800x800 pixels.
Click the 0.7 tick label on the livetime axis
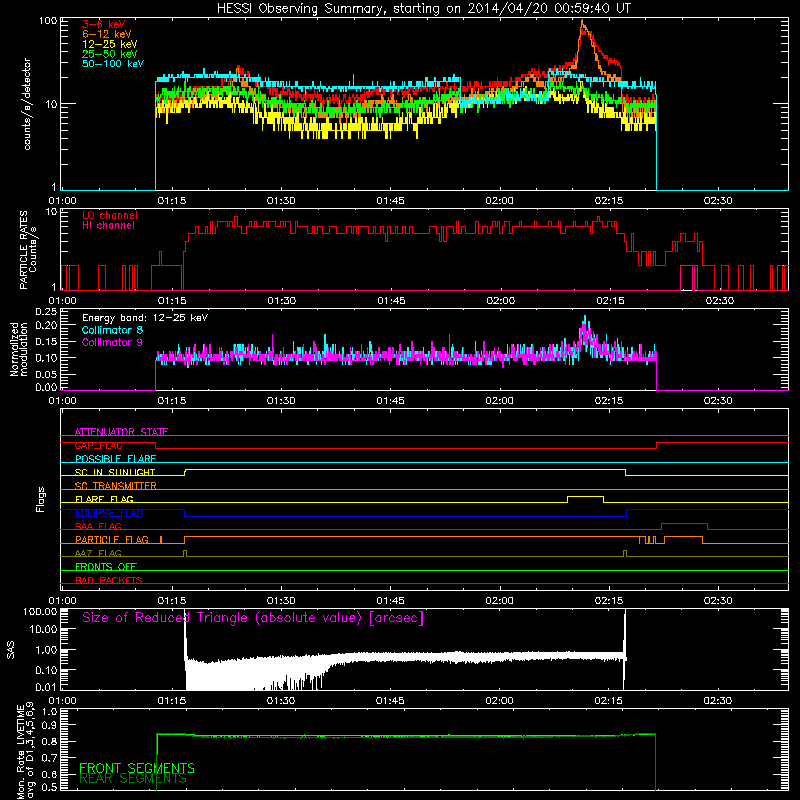49,758
